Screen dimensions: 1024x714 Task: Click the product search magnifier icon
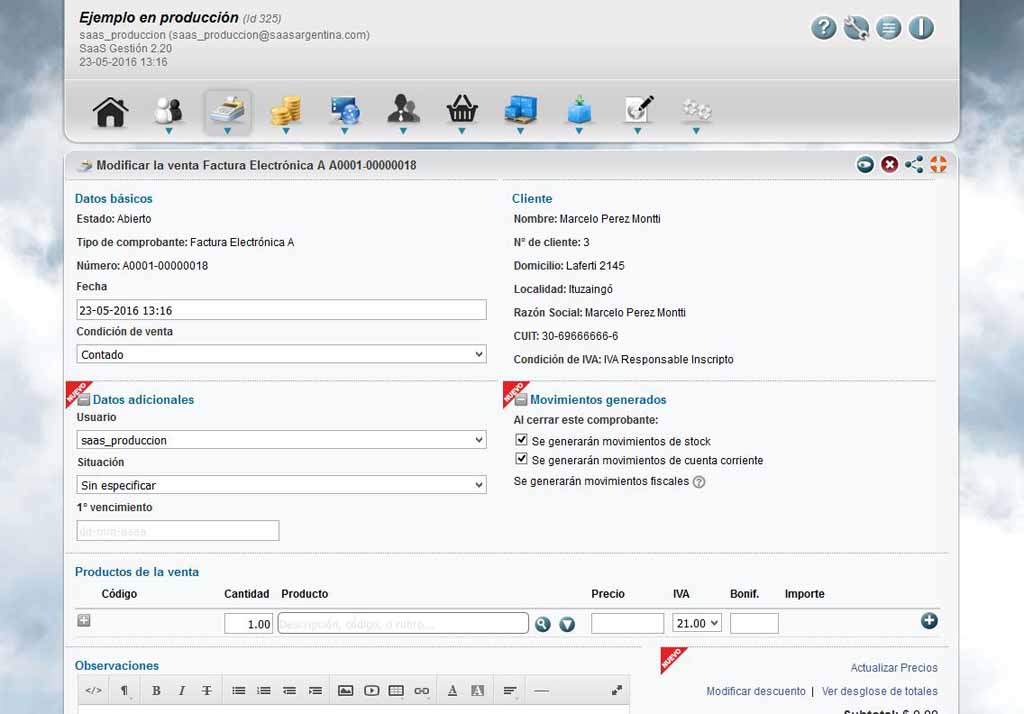tap(543, 624)
